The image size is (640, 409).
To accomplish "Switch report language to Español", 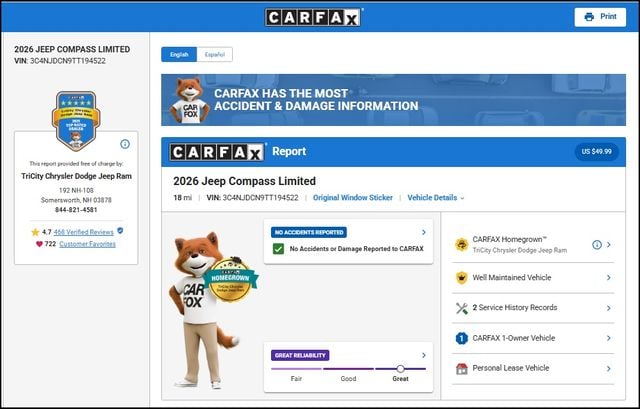I will [215, 54].
